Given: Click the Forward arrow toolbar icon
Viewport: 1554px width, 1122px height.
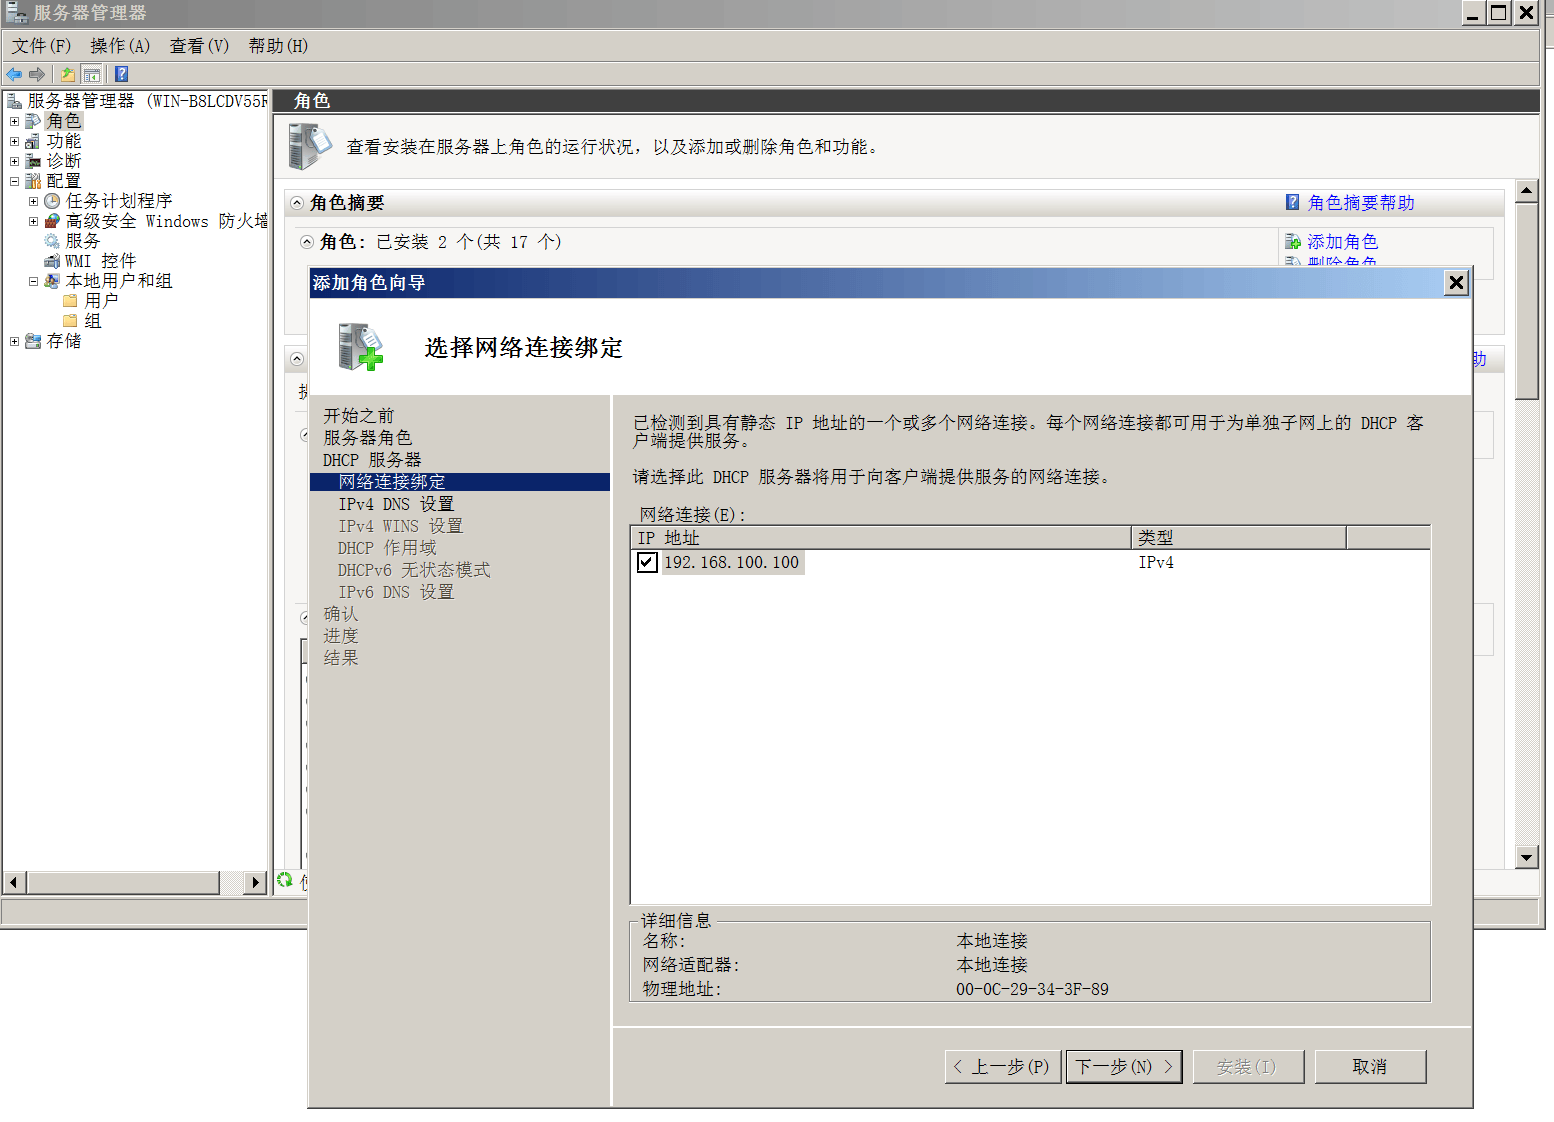Looking at the screenshot, I should click(37, 74).
